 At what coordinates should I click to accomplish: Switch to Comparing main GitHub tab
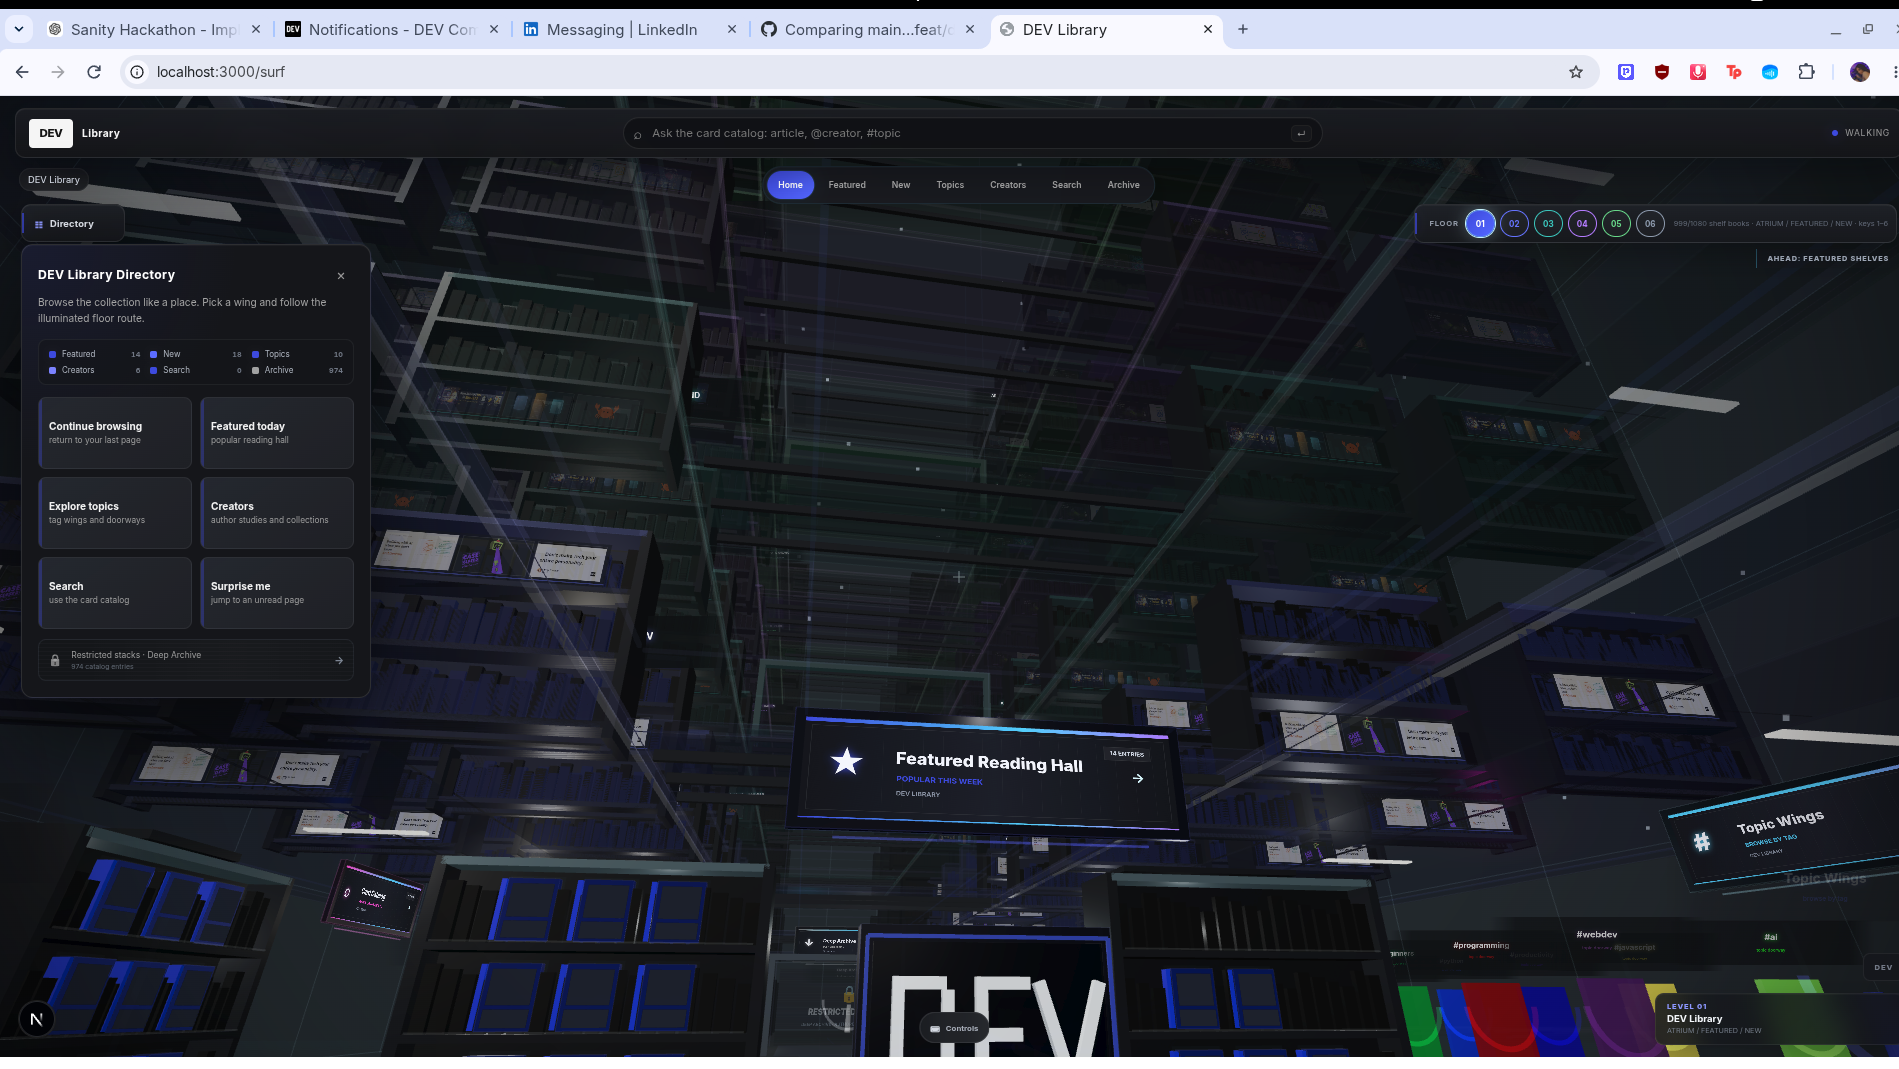866,29
